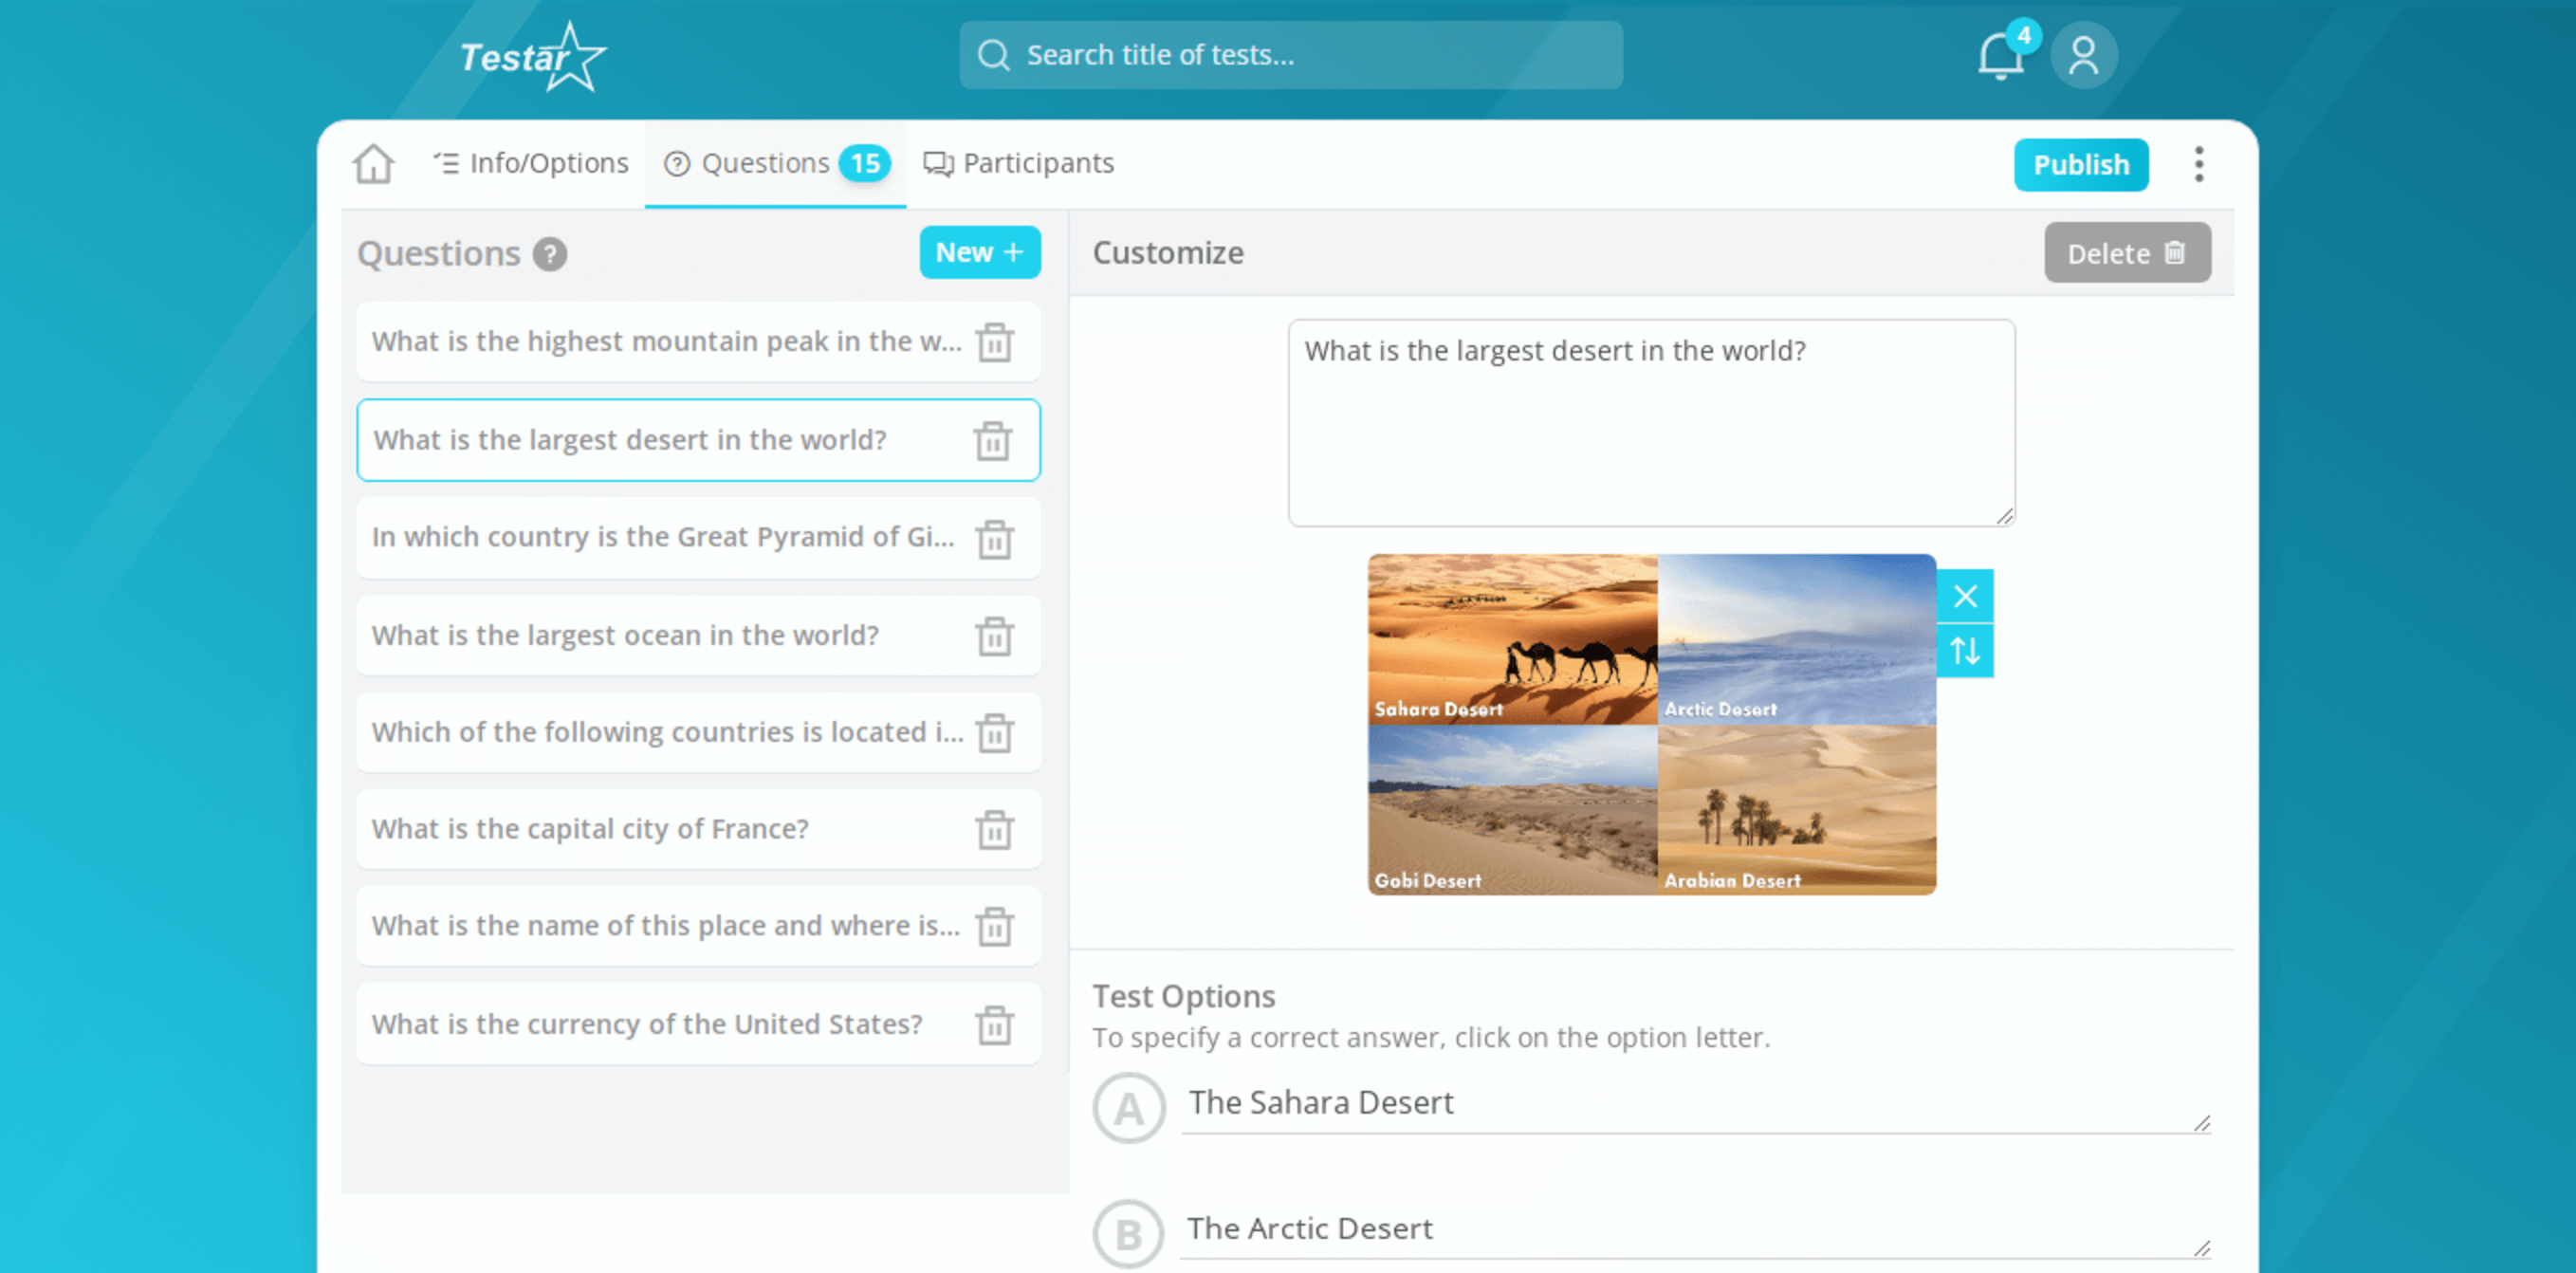Open the user profile avatar

coord(2083,56)
